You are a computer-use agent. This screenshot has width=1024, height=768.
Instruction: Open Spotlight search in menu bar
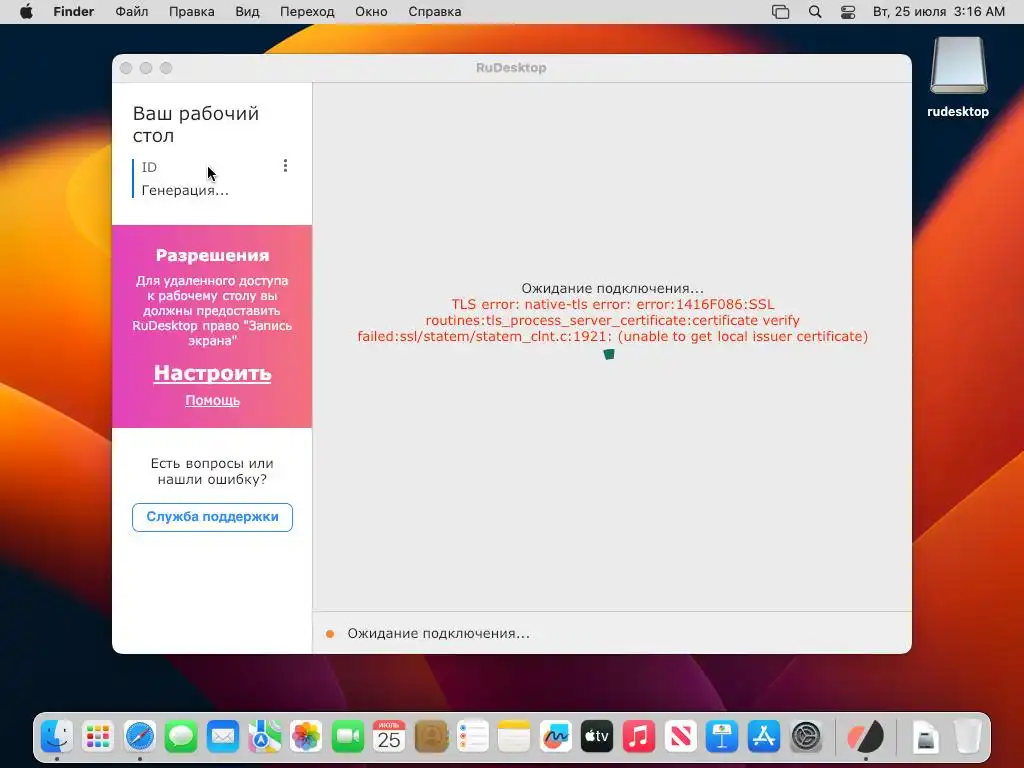(x=815, y=12)
